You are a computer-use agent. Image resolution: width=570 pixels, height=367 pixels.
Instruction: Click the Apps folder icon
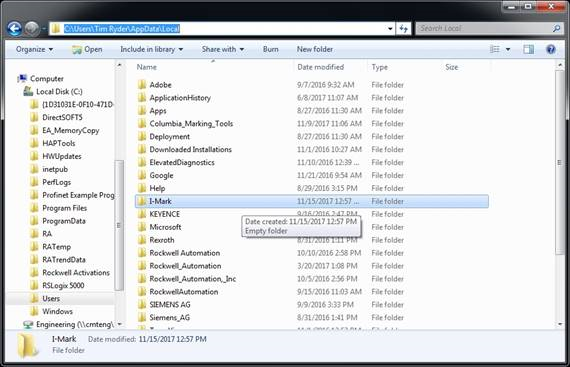[x=142, y=110]
